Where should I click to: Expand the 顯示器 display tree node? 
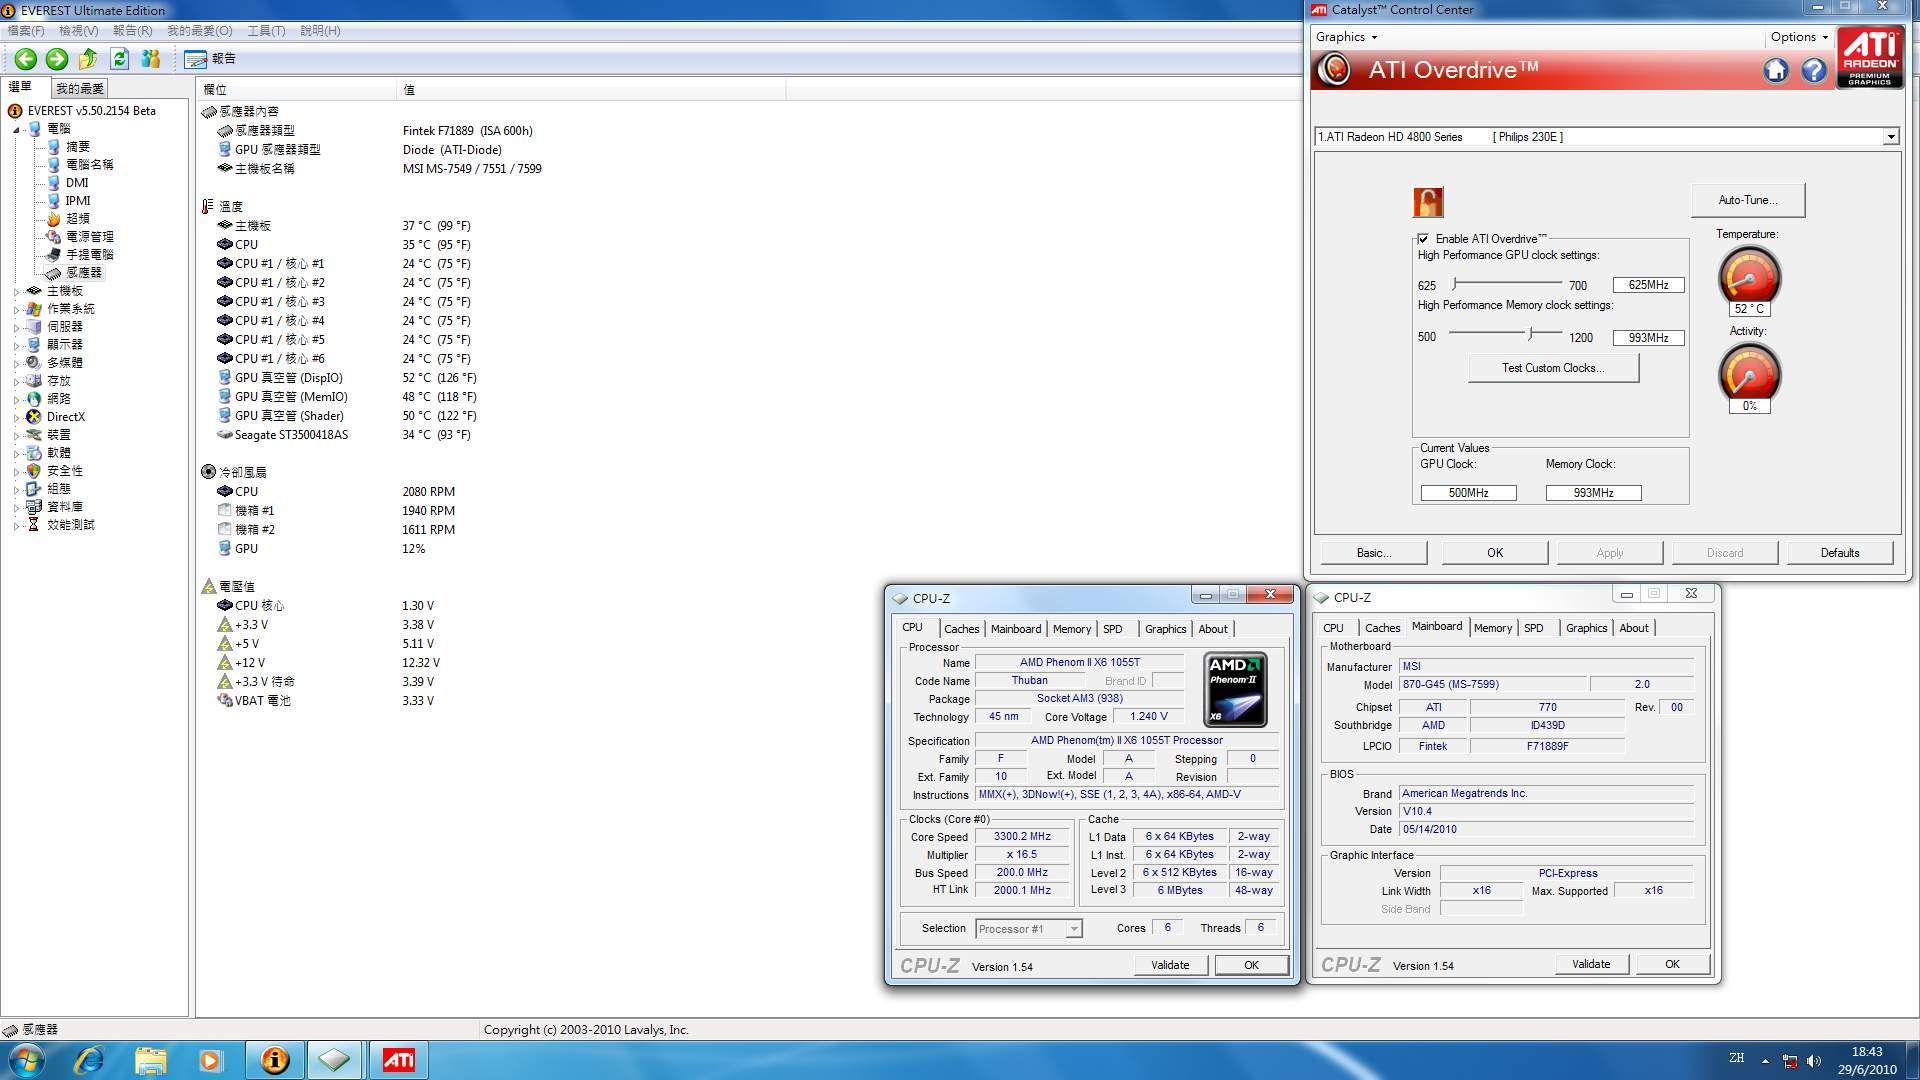(17, 345)
